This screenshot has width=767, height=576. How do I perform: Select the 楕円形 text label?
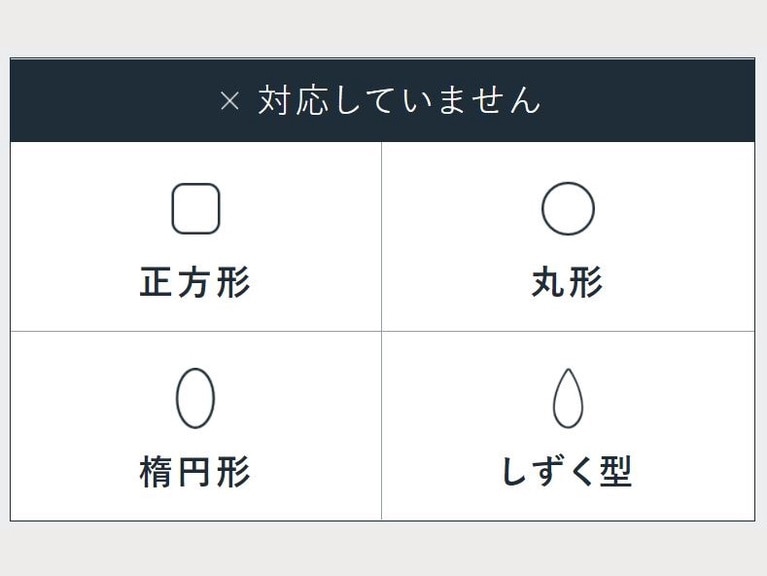coord(195,472)
